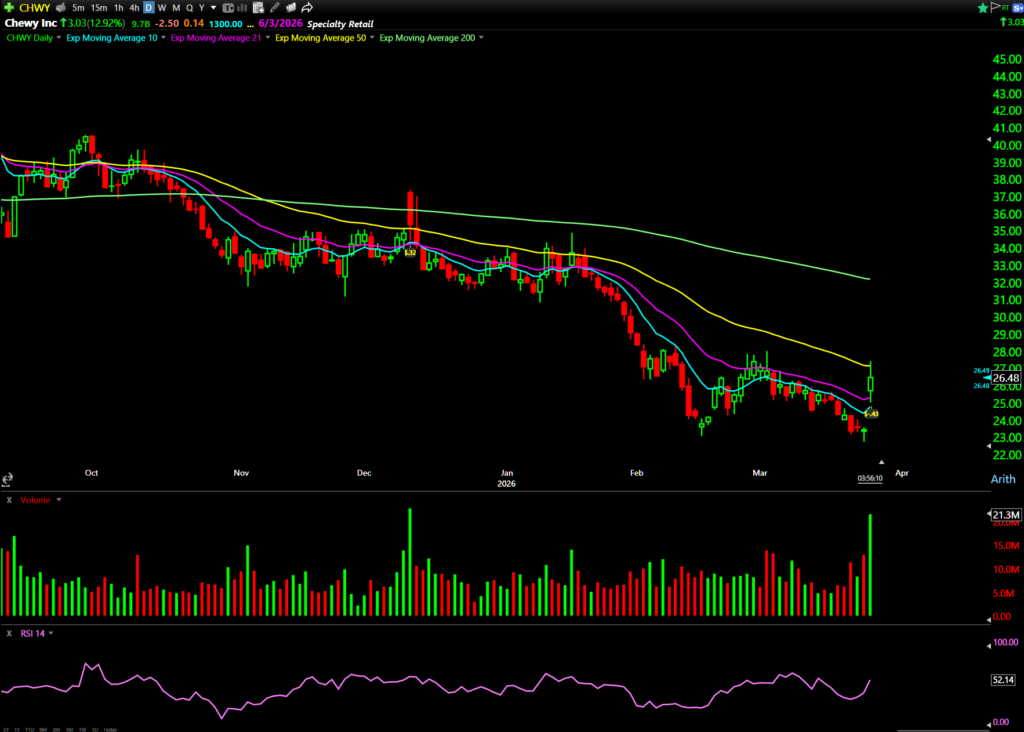Open the CHWY Daily plot menu
Screen dimensions: 1024x732
tap(60, 38)
